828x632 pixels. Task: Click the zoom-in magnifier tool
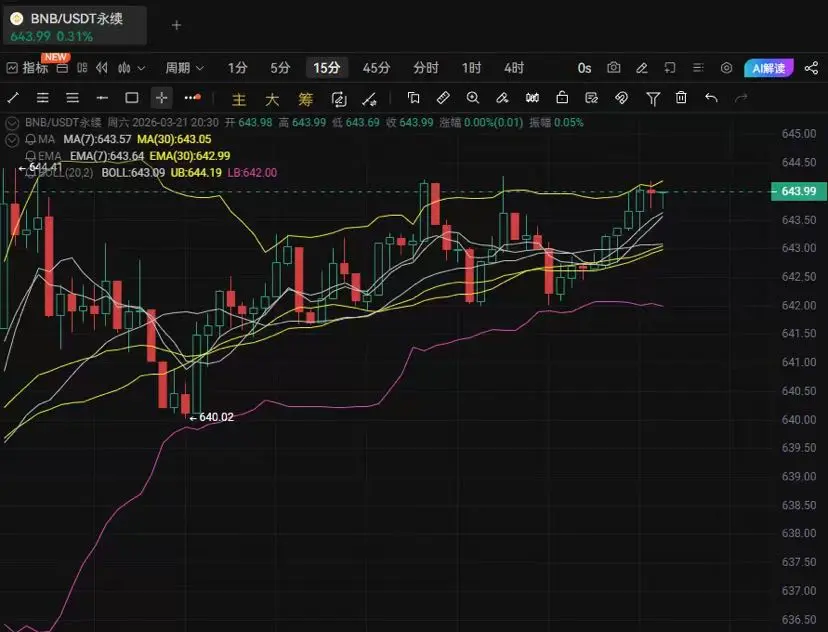click(x=473, y=98)
